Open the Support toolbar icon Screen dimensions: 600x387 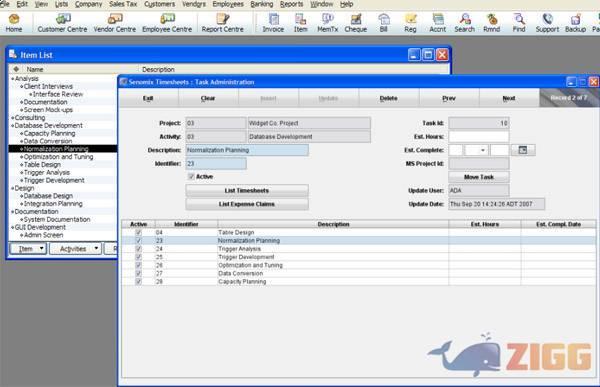click(547, 23)
